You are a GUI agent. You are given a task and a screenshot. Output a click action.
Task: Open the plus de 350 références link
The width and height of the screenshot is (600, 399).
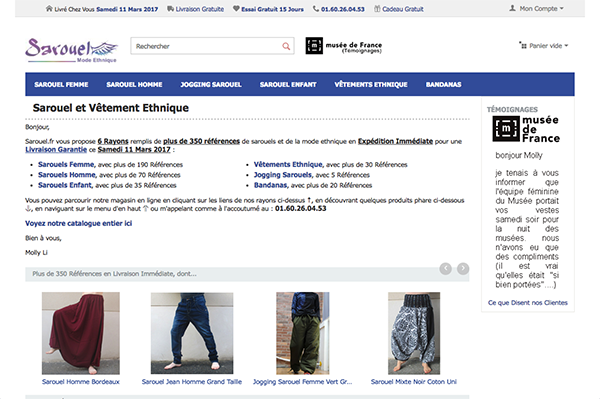pos(202,141)
